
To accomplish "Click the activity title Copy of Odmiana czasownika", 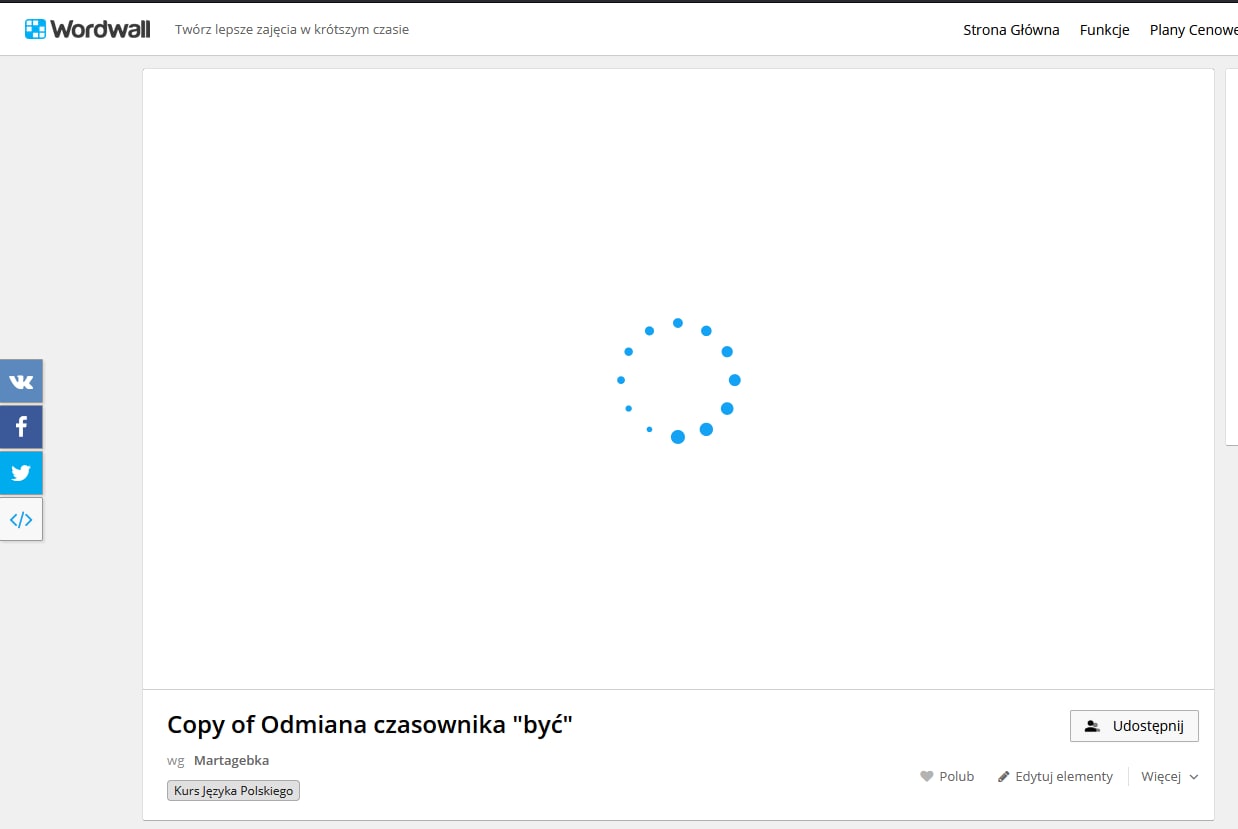I will 370,724.
